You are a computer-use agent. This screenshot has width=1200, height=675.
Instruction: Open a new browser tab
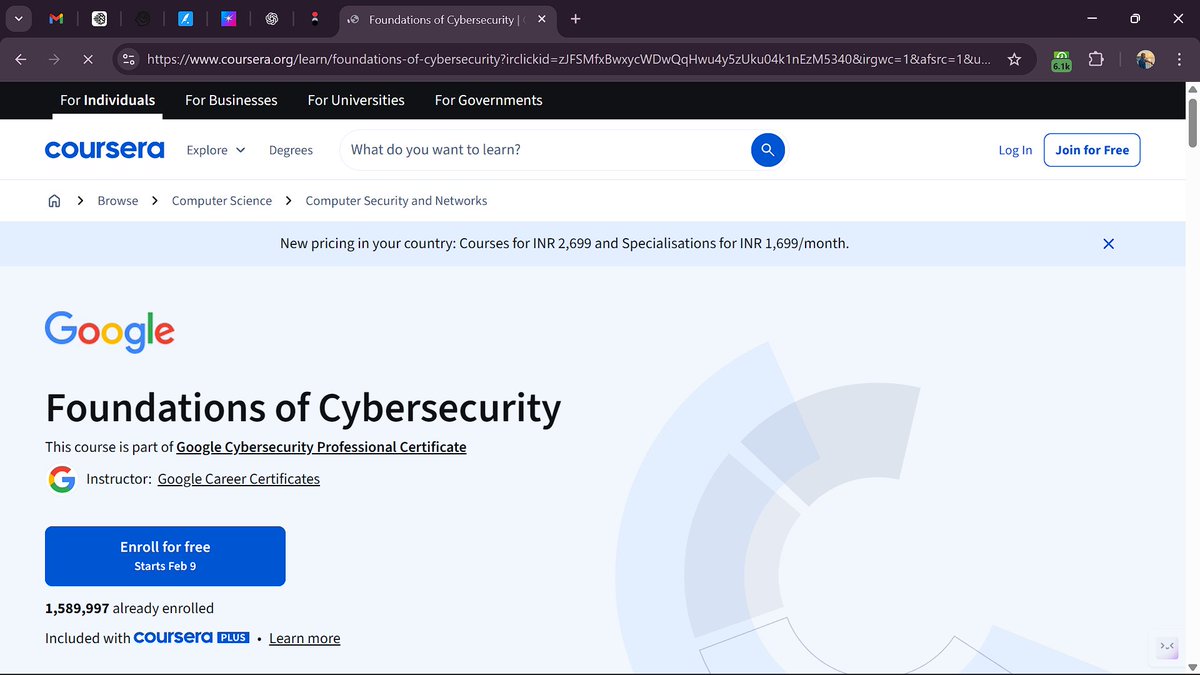pyautogui.click(x=576, y=19)
